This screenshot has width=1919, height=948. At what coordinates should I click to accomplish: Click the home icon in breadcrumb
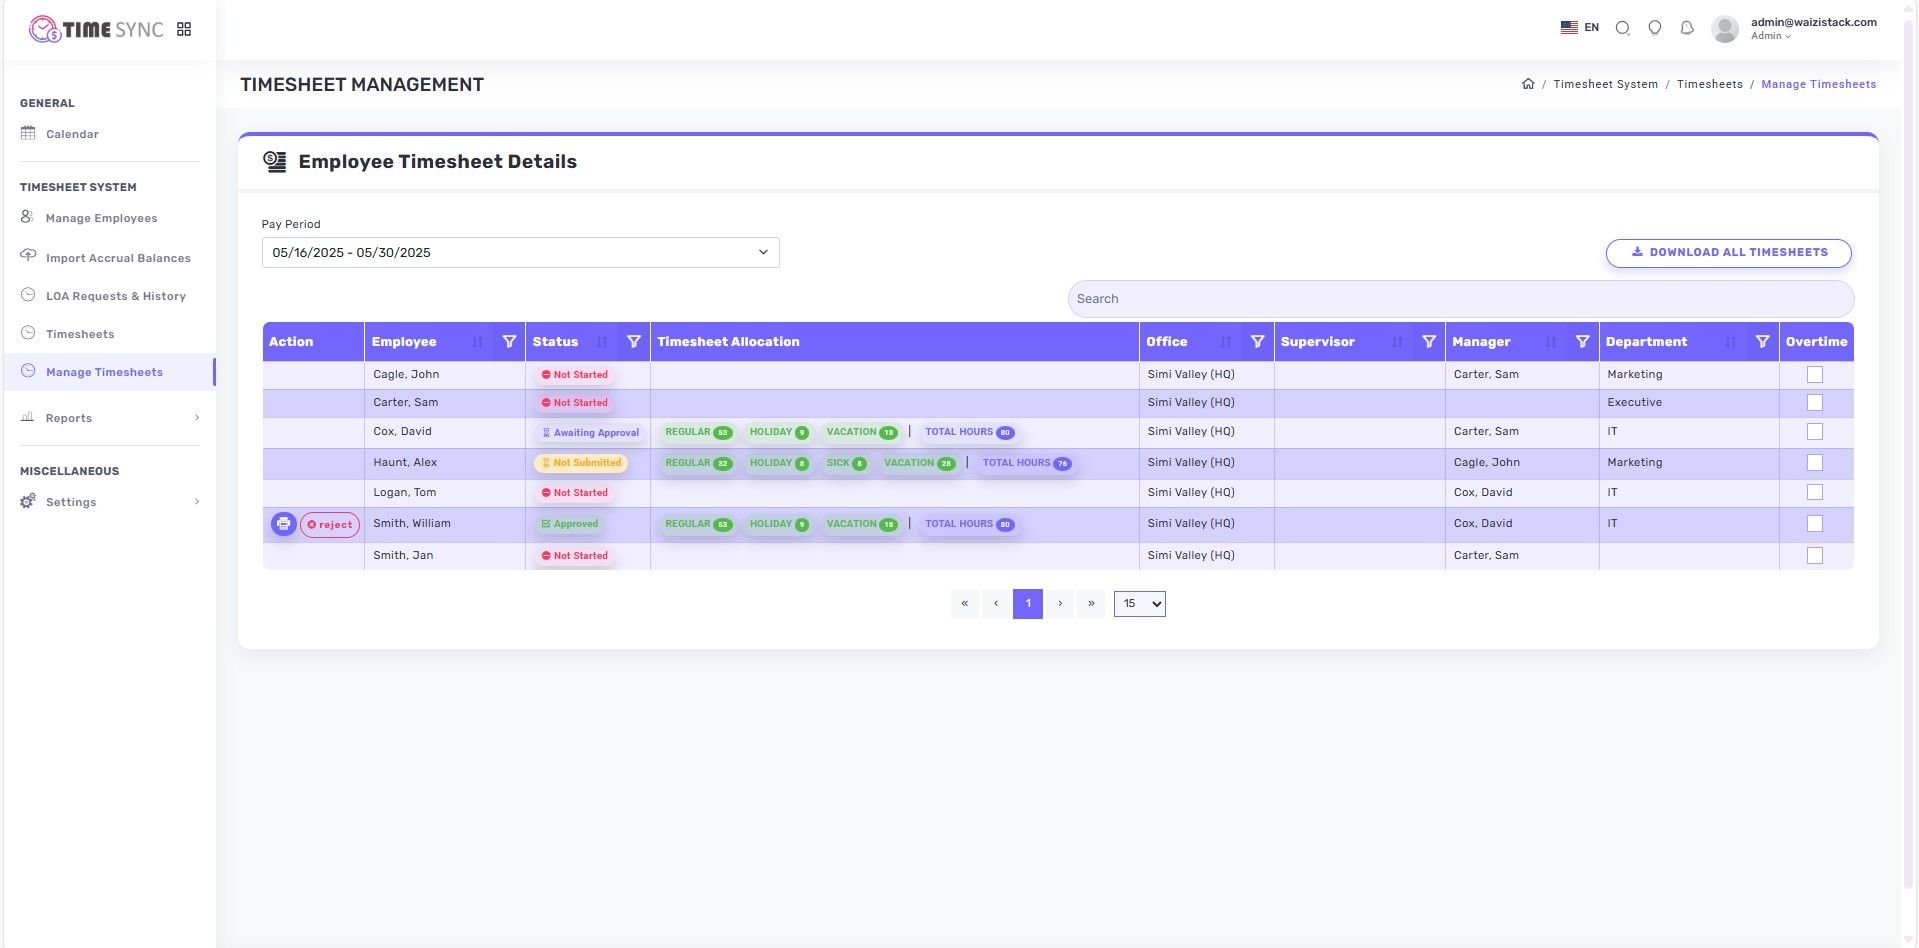[x=1528, y=84]
